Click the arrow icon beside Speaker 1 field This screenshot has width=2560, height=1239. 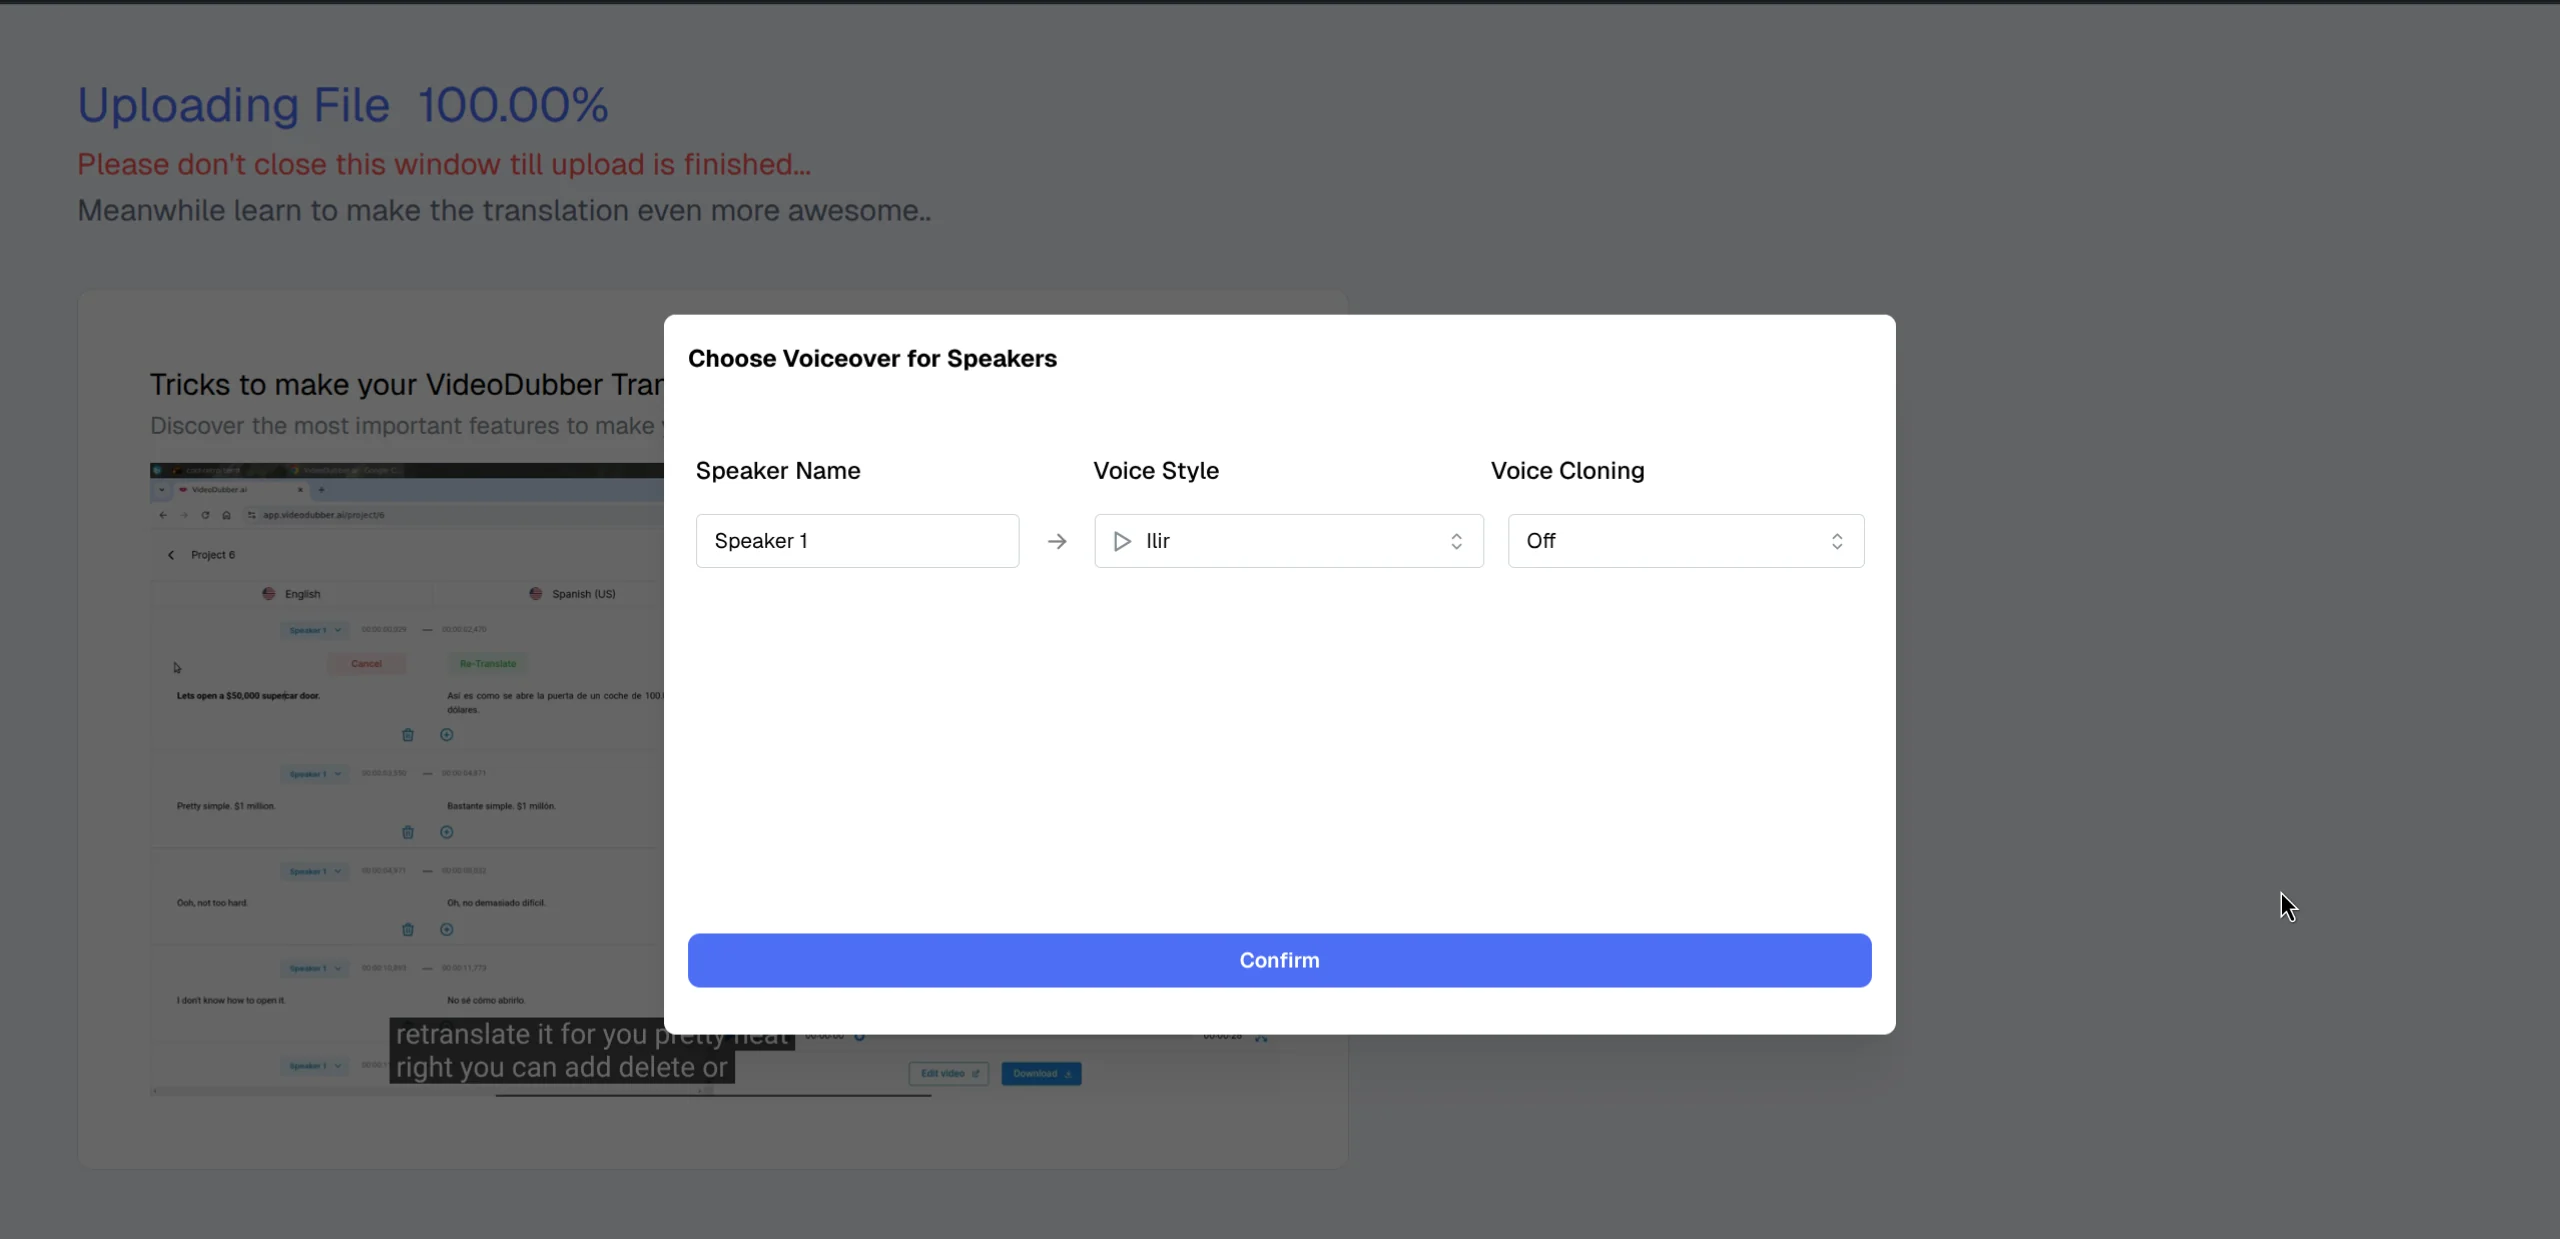pos(1057,541)
